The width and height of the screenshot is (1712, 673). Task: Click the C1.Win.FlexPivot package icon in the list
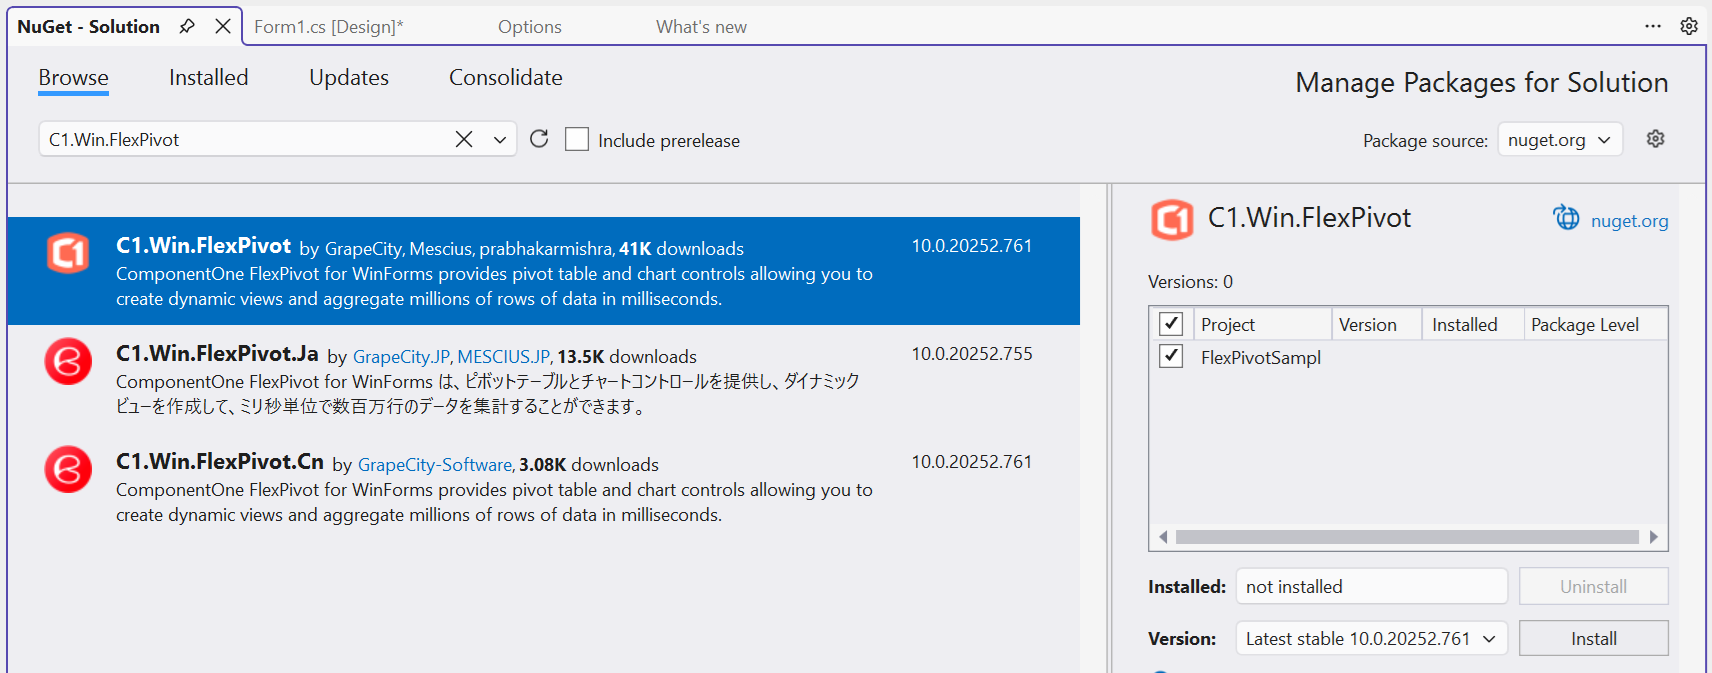tap(68, 253)
